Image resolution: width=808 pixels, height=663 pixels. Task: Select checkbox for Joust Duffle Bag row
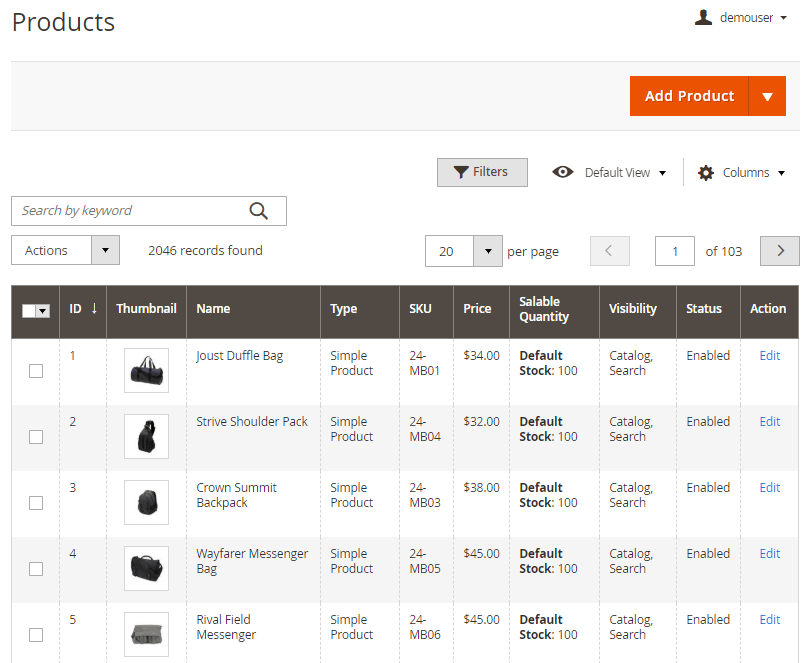pyautogui.click(x=36, y=371)
